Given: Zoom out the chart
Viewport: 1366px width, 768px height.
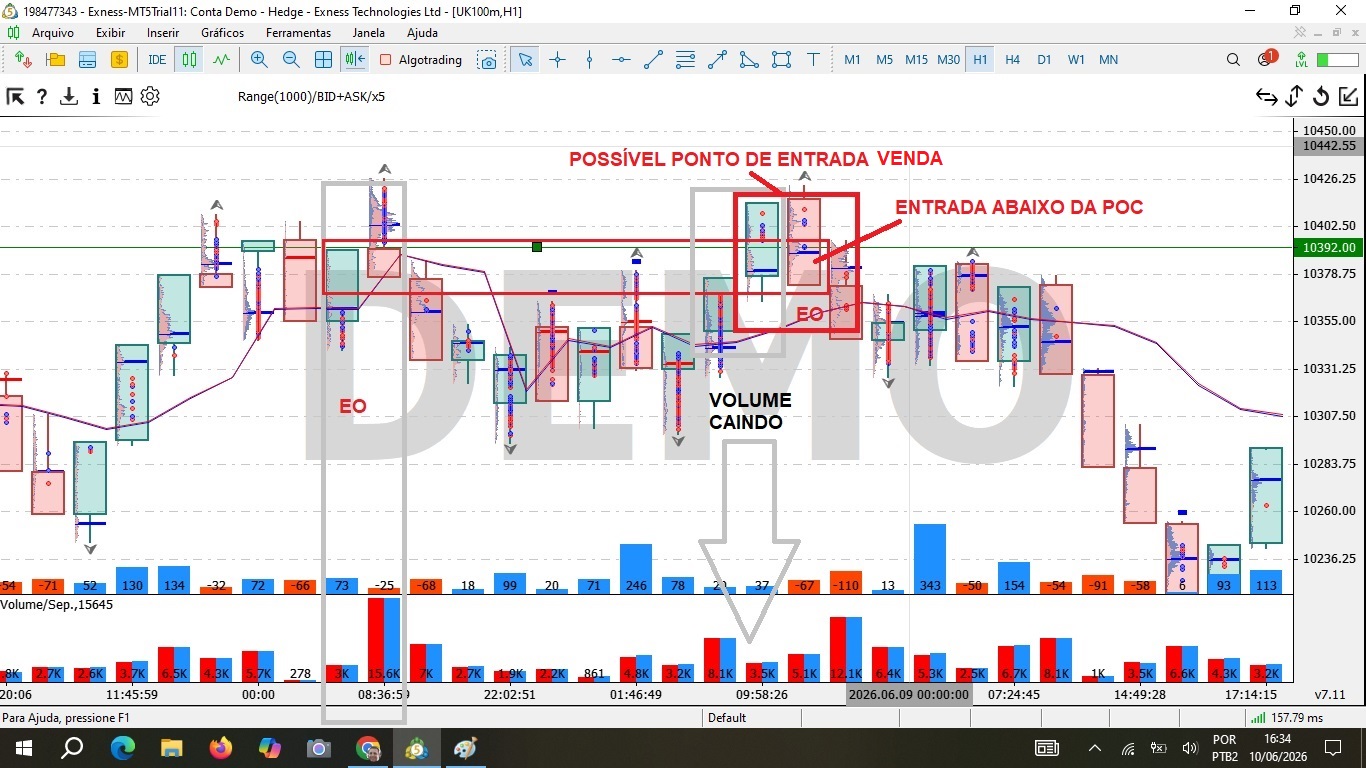Looking at the screenshot, I should click(x=291, y=60).
